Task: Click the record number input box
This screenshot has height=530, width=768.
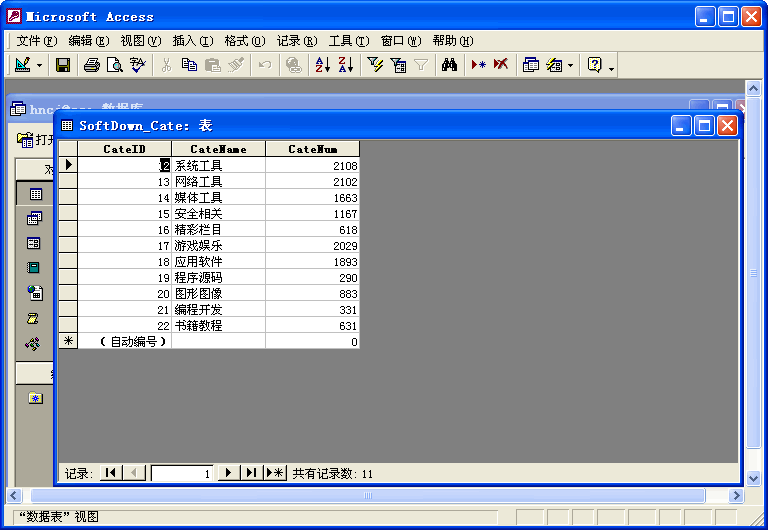Action: point(182,473)
